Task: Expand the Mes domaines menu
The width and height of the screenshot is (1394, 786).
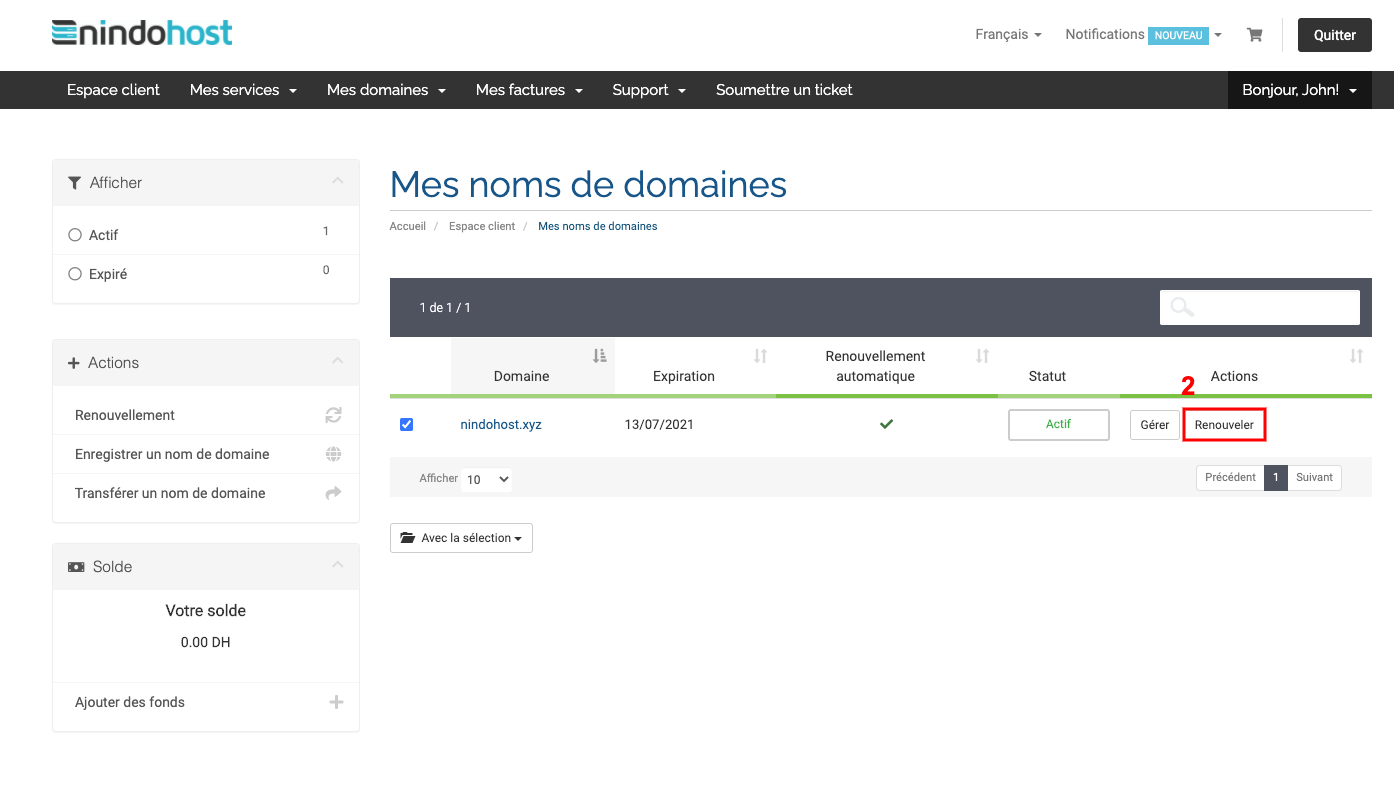Action: [386, 90]
